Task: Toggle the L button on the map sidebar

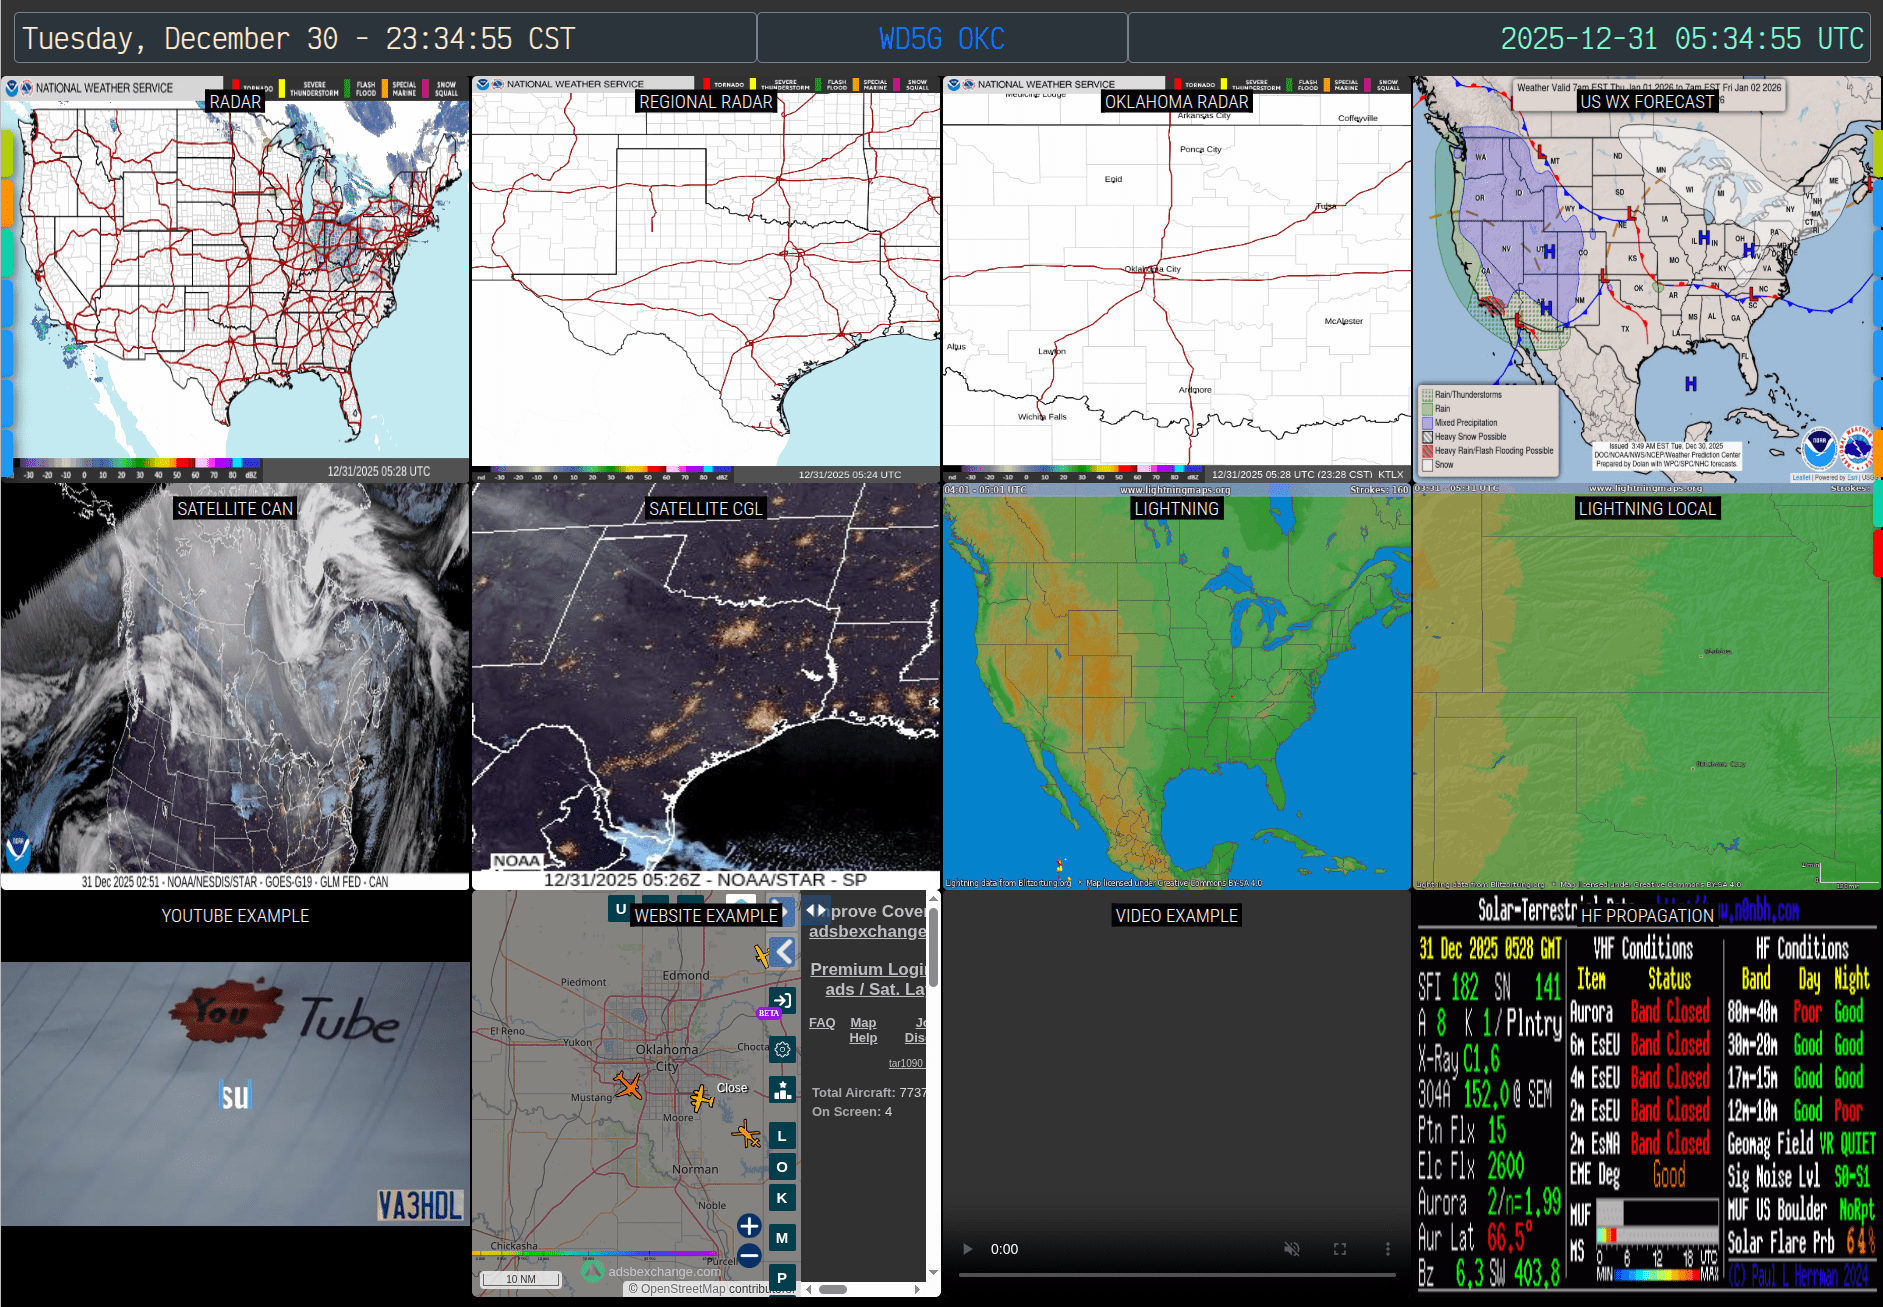Action: (782, 1136)
